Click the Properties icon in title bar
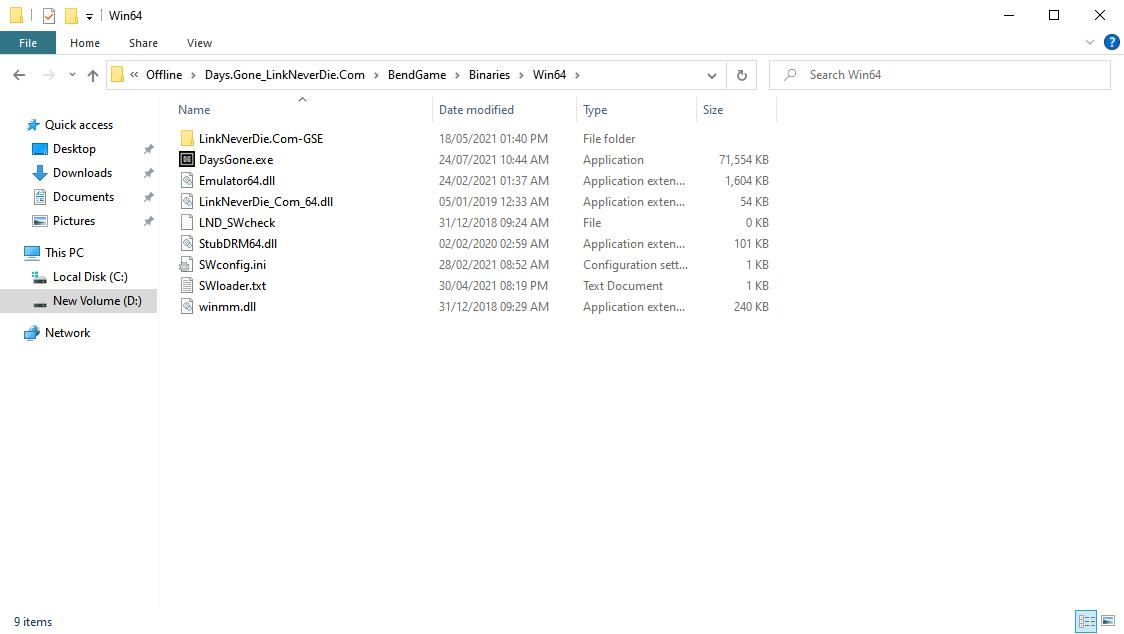The width and height of the screenshot is (1124, 634). [49, 16]
